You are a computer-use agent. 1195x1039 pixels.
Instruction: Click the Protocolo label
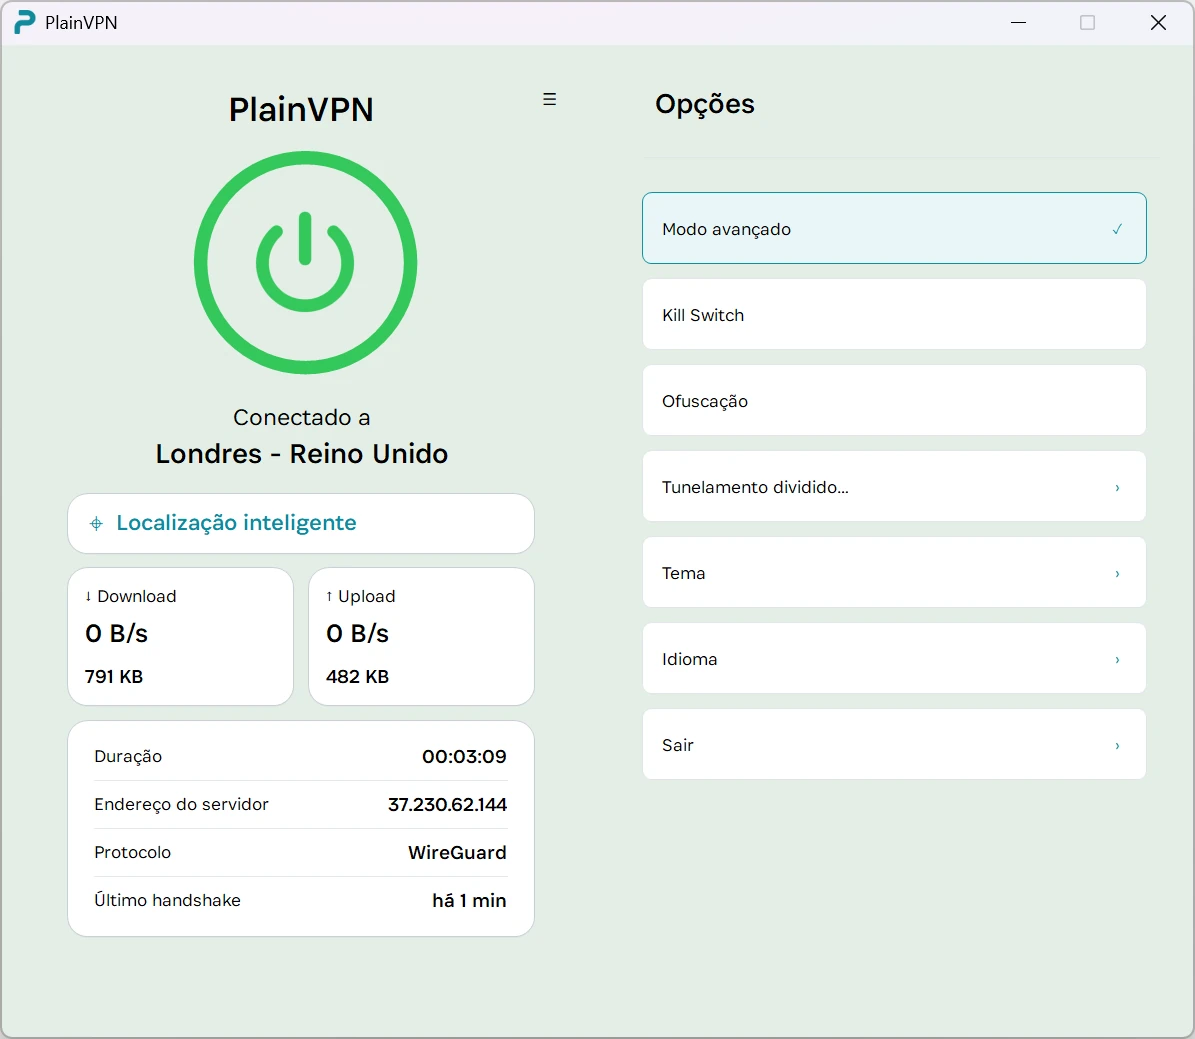click(133, 852)
